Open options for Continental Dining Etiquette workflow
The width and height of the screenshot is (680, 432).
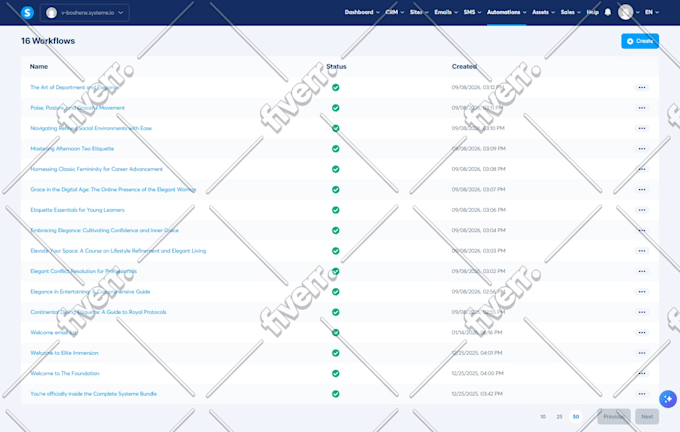(642, 312)
